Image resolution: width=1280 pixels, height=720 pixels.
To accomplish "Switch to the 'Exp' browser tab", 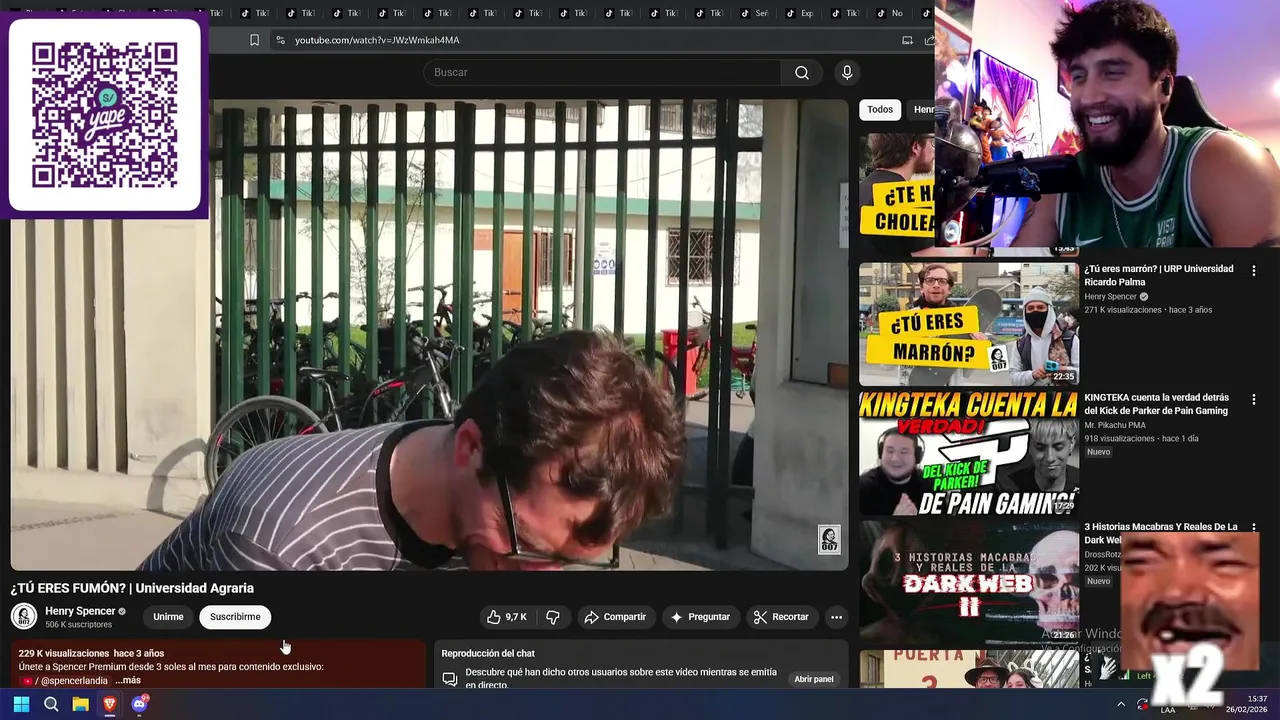I will 799,13.
